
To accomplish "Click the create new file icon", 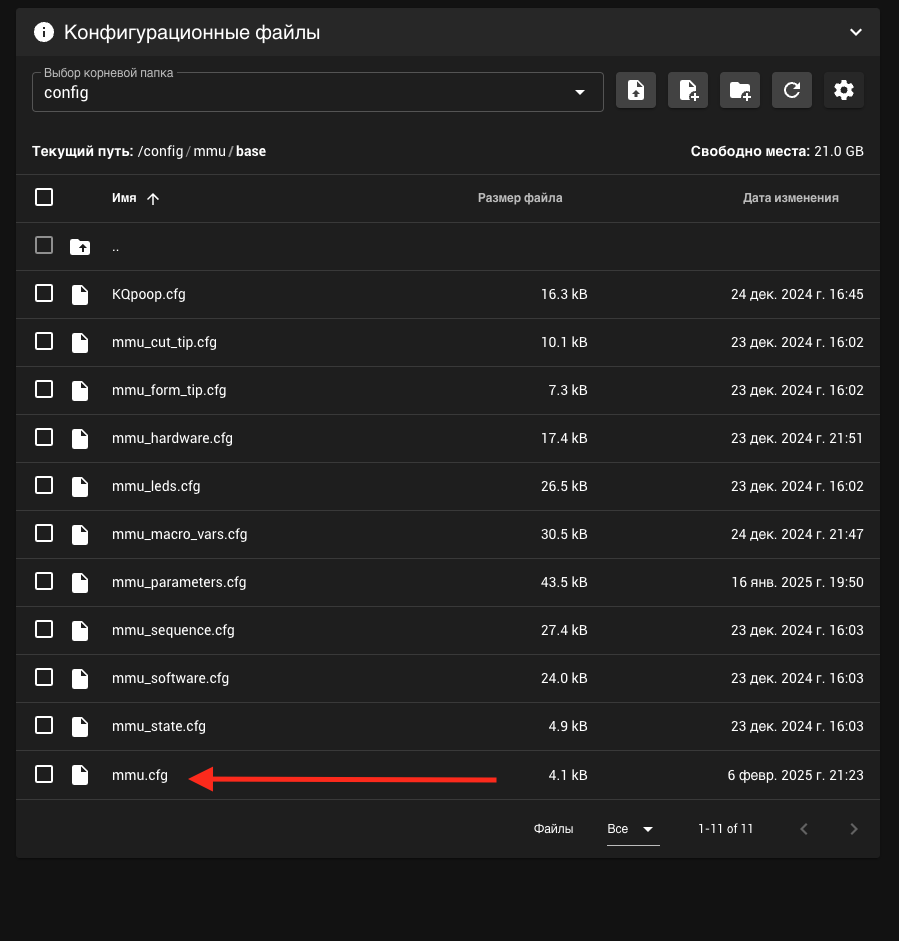I will click(x=688, y=91).
